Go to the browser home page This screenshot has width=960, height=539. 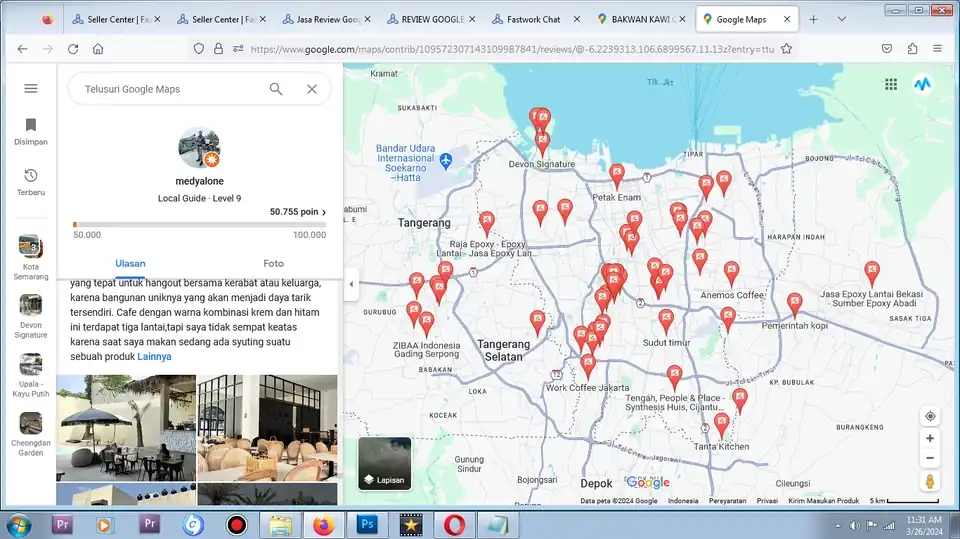[x=98, y=49]
